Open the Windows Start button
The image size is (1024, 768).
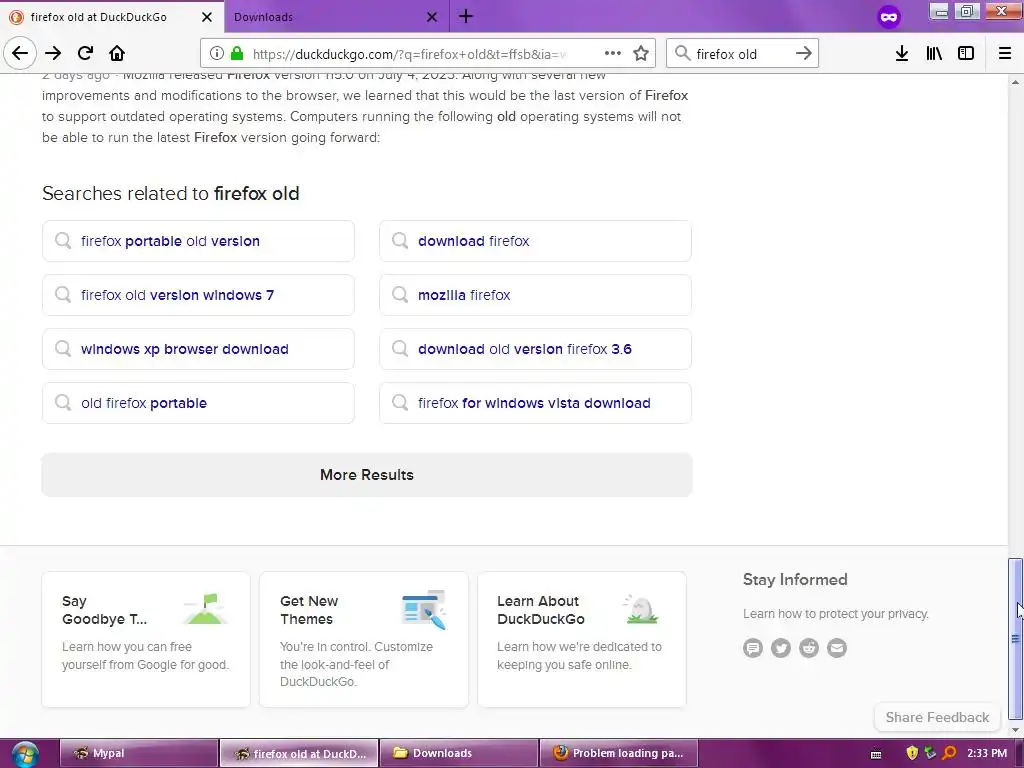point(25,754)
